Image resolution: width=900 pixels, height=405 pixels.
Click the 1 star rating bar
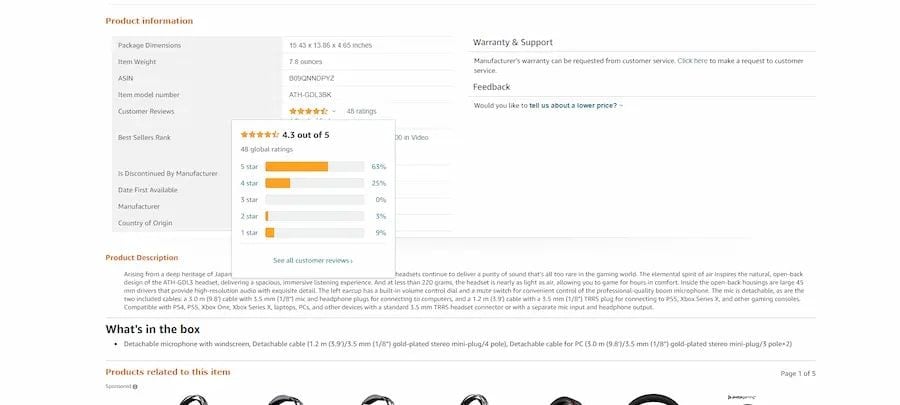click(315, 233)
